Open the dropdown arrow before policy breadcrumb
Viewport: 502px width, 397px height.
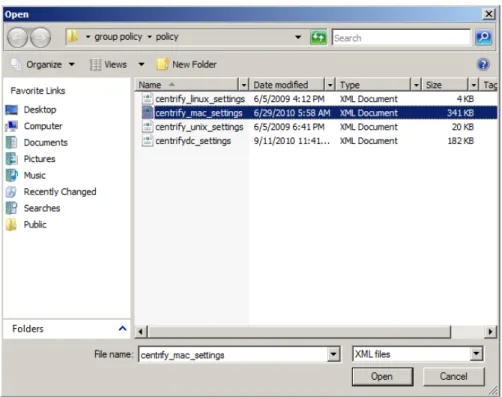(x=150, y=37)
